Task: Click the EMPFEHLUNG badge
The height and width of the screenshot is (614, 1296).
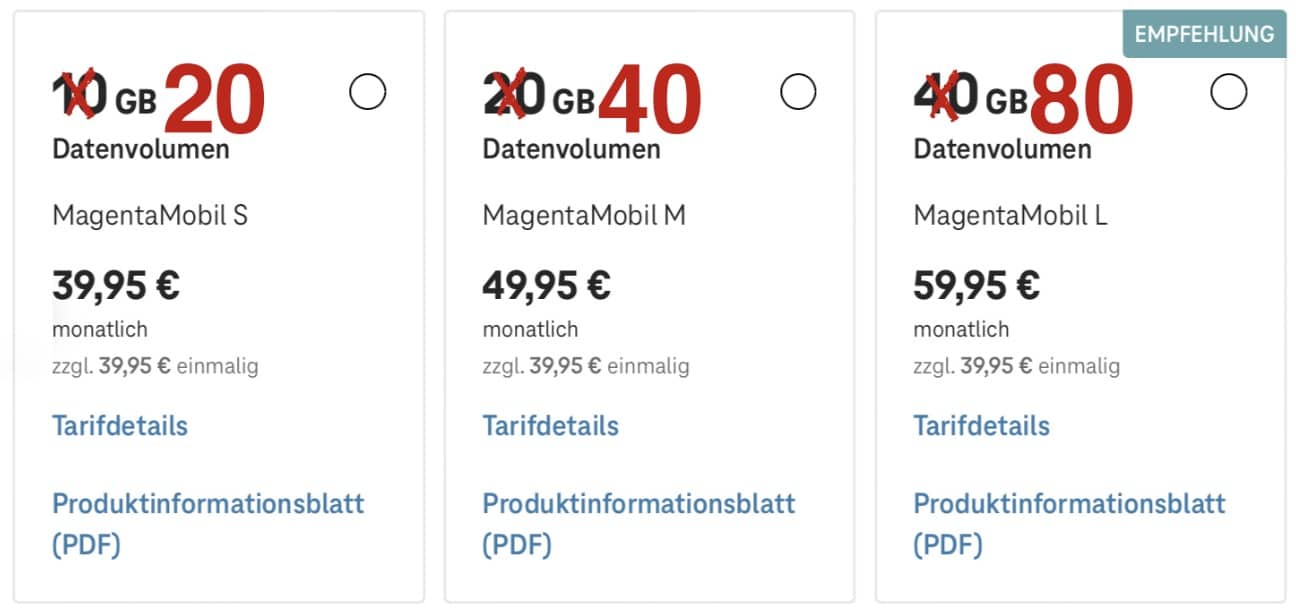Action: click(x=1204, y=35)
